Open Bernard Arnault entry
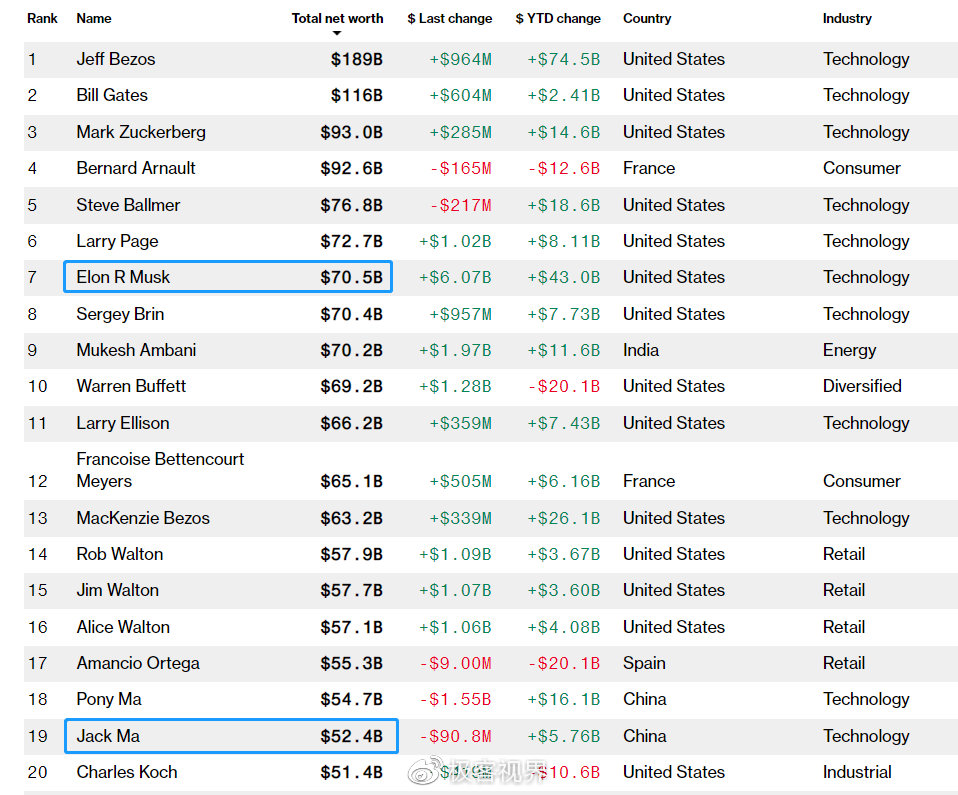958x795 pixels. [136, 168]
